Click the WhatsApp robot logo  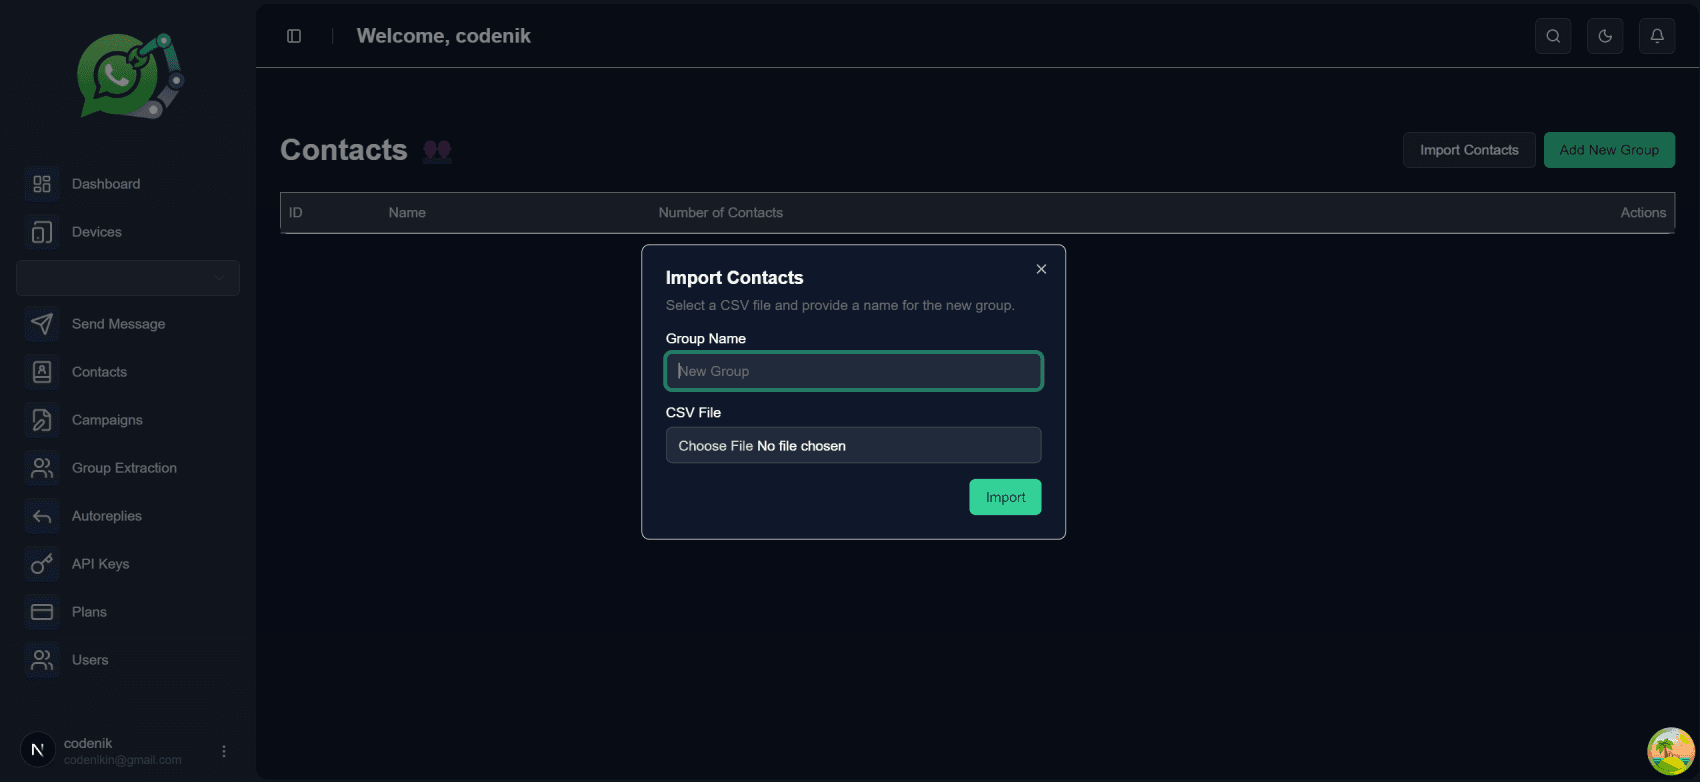coord(131,76)
